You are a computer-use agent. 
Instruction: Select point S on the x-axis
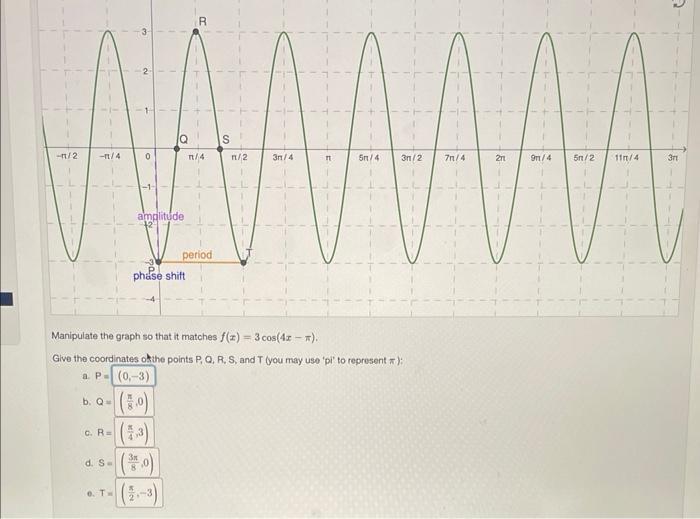[x=220, y=149]
